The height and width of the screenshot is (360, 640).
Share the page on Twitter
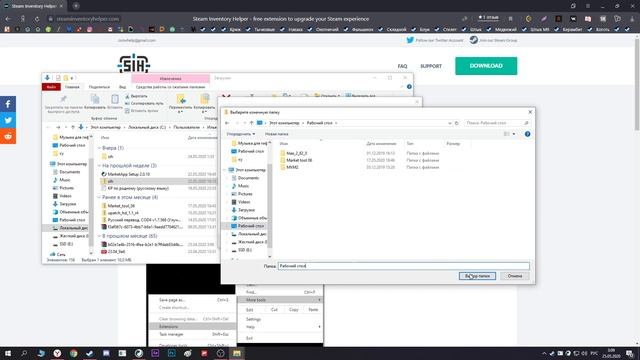click(x=8, y=120)
